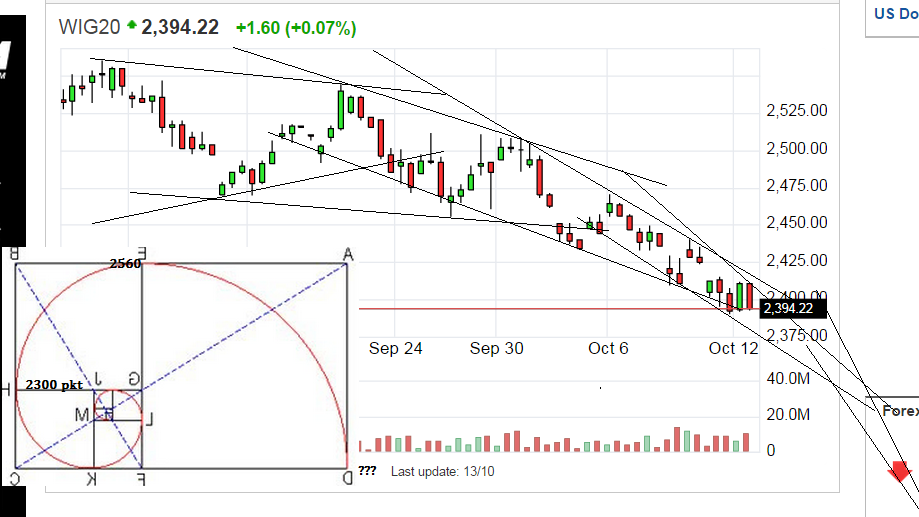Viewport: 919px width, 517px height.
Task: Open the US Do tab at top right
Action: 896,14
